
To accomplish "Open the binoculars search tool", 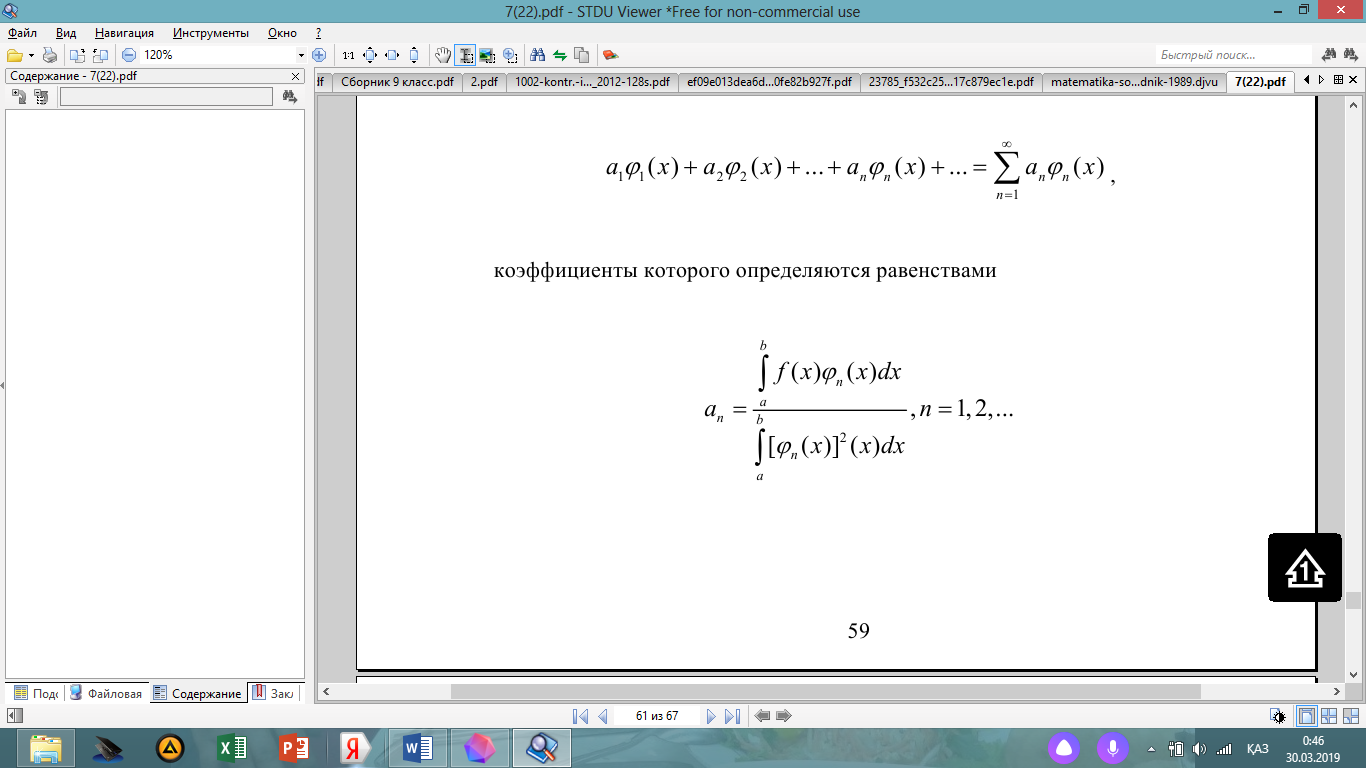I will (x=537, y=55).
